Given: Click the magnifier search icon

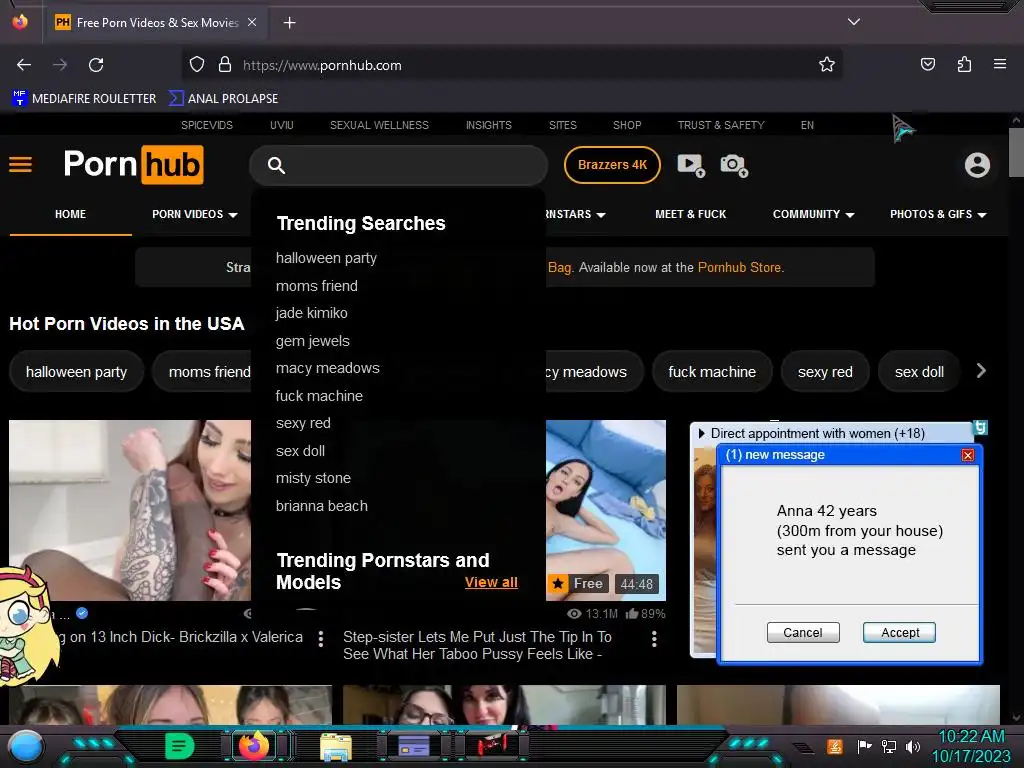Looking at the screenshot, I should [276, 165].
